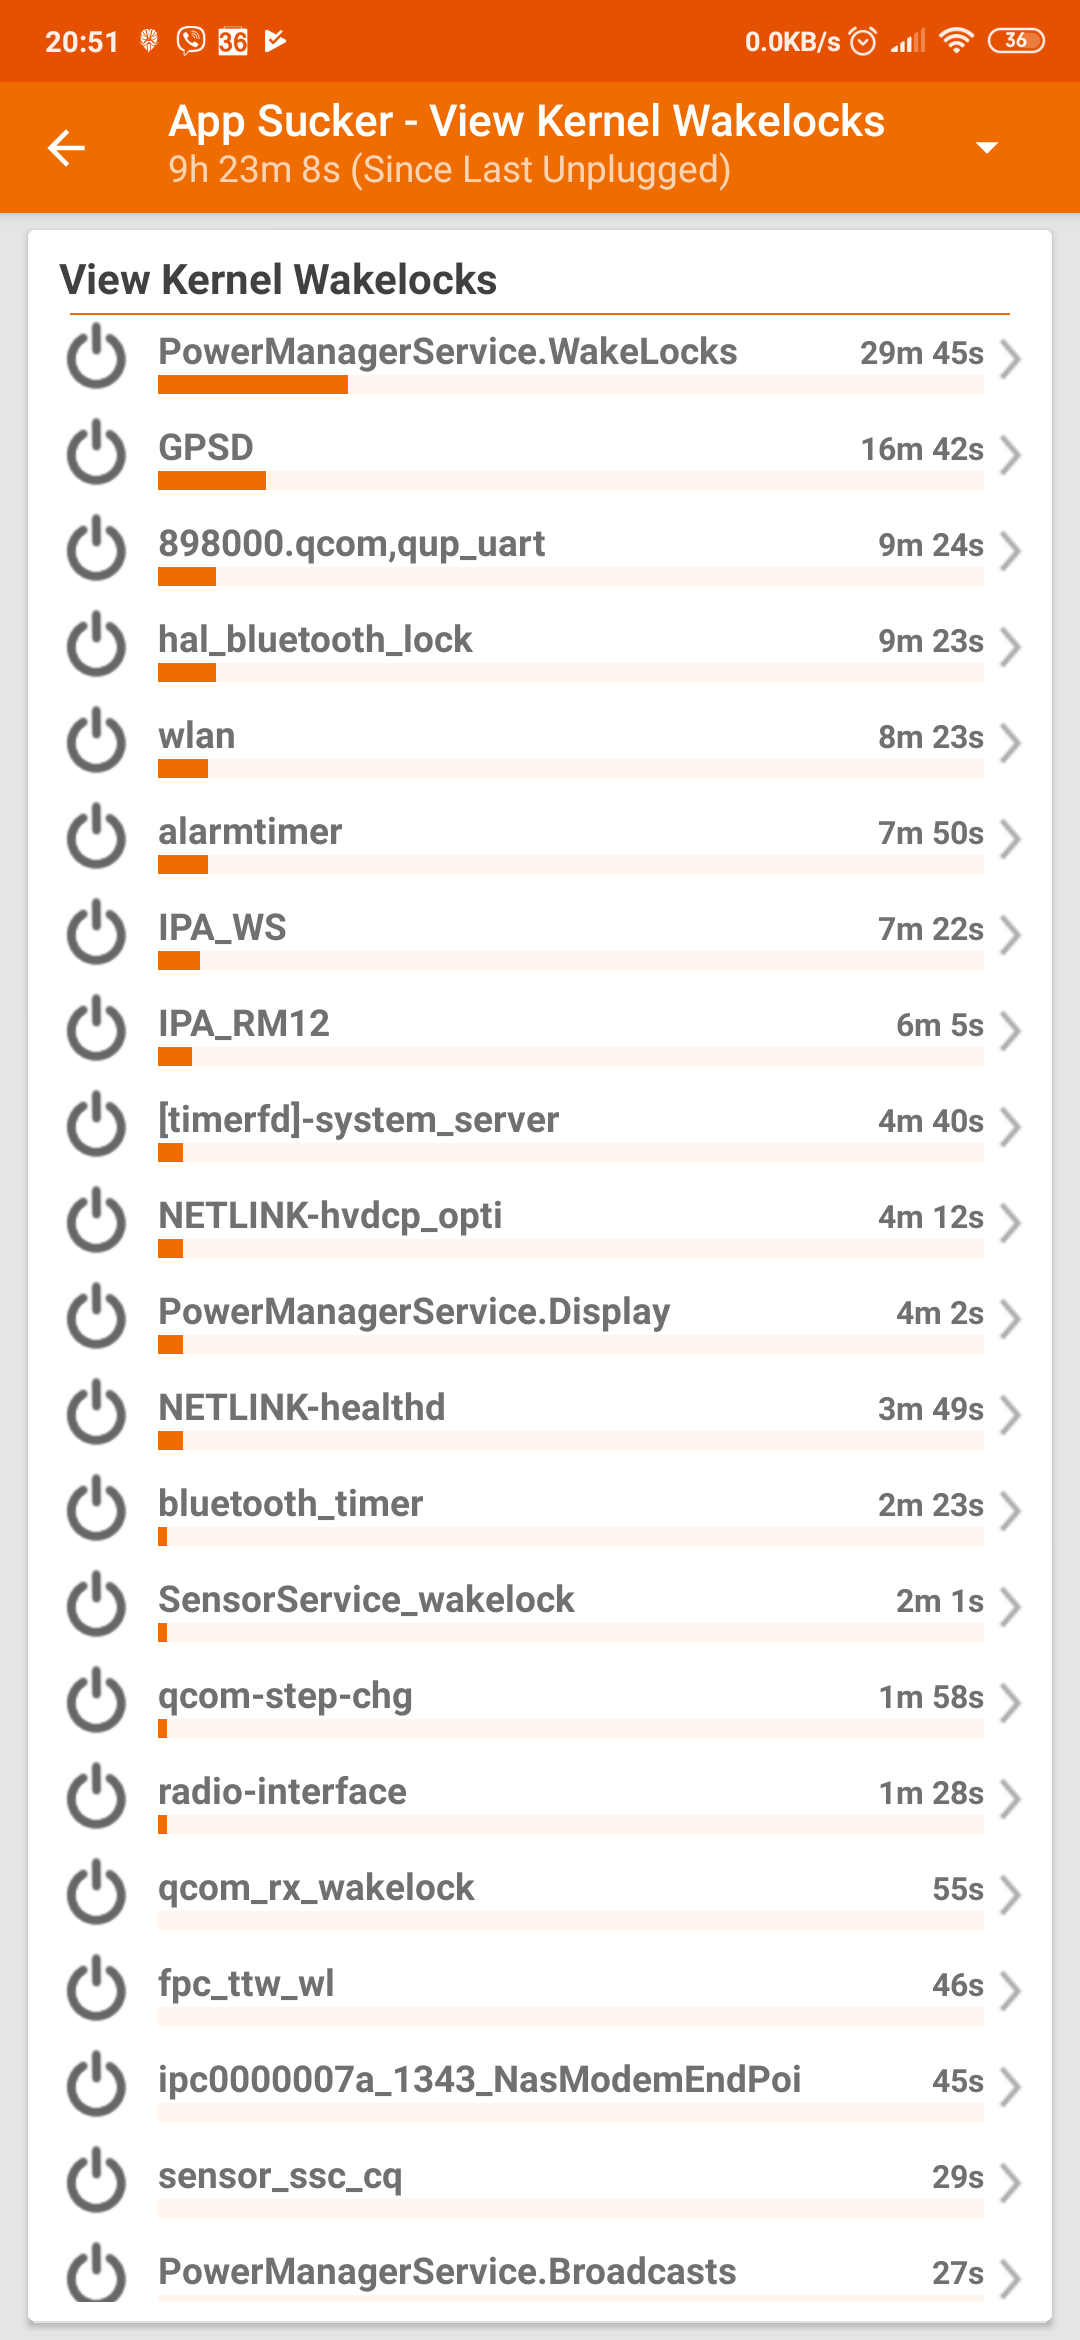1080x2340 pixels.
Task: Tap the power icon next to wlan
Action: point(96,740)
